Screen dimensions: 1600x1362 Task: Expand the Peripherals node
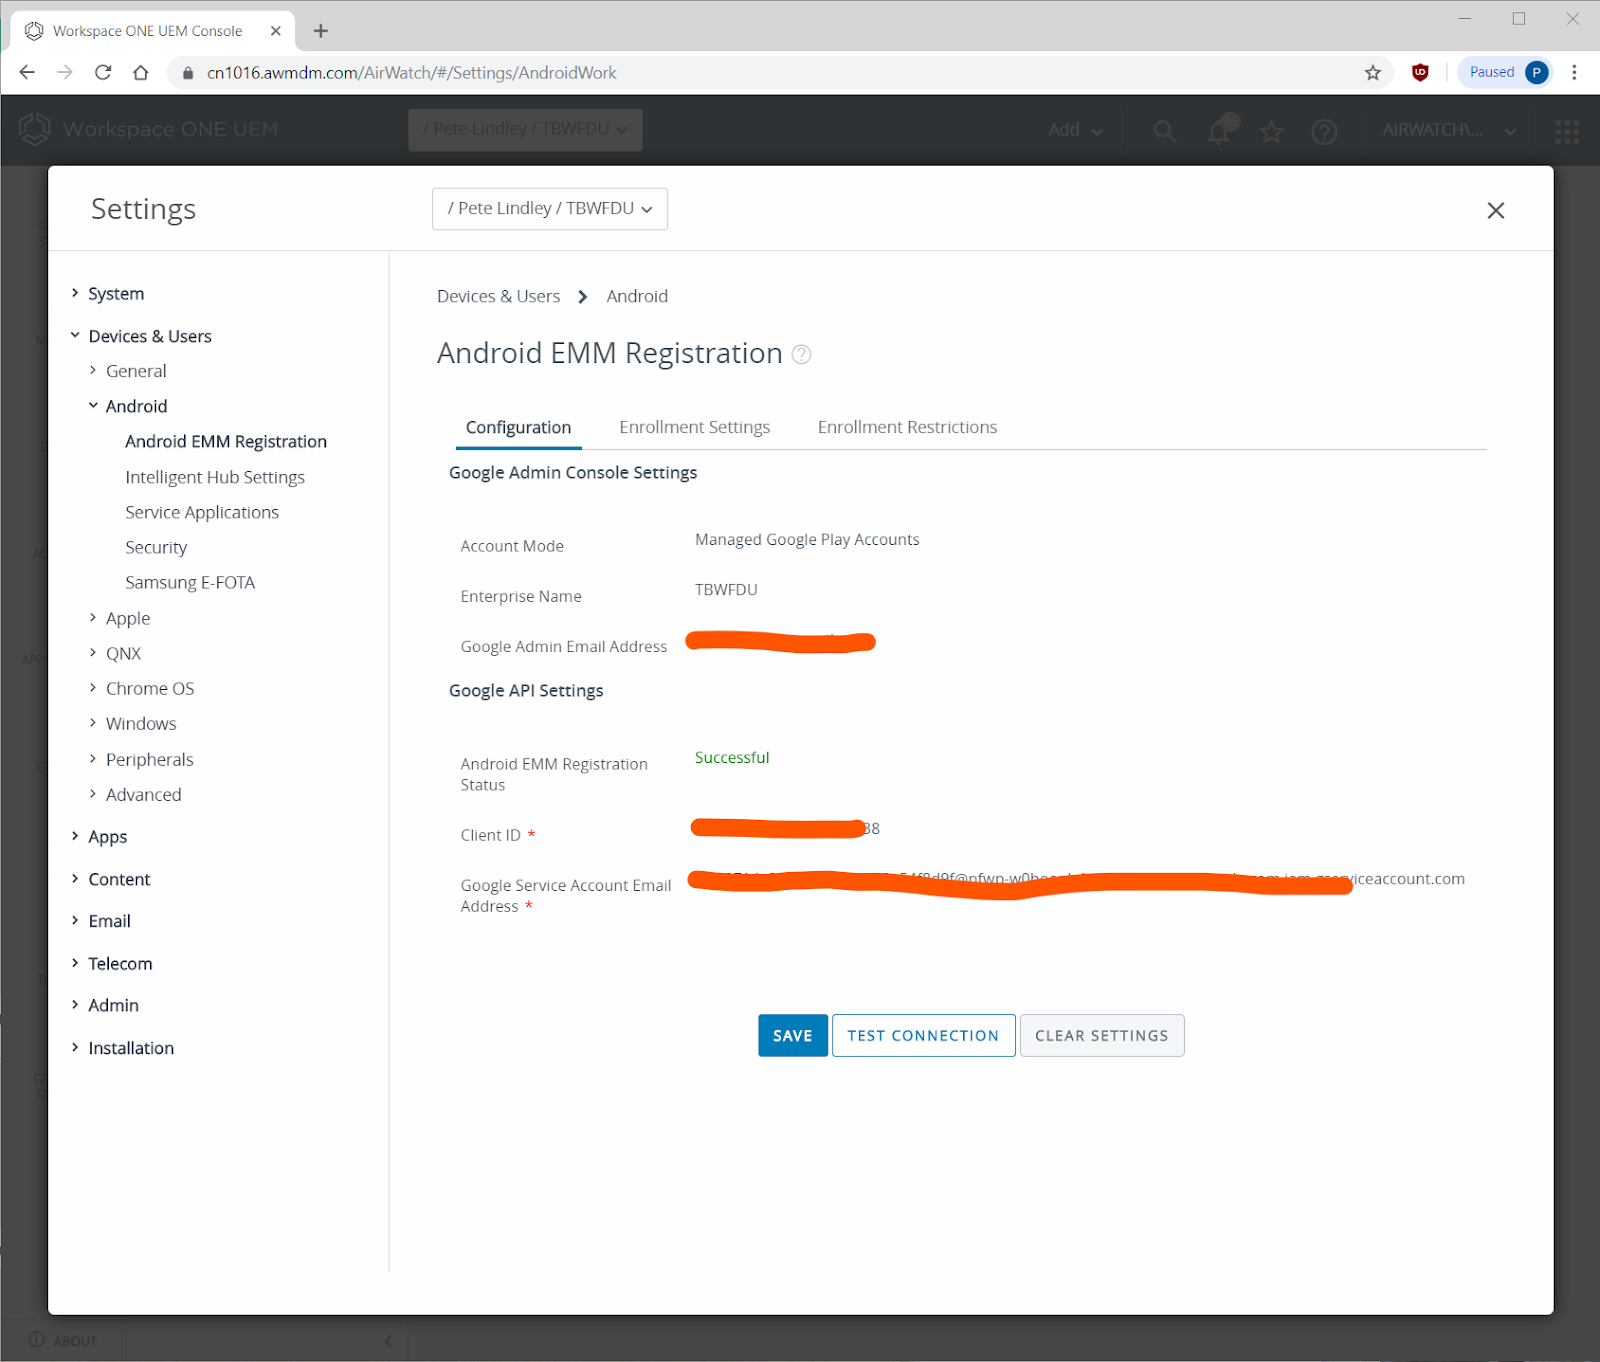[93, 759]
